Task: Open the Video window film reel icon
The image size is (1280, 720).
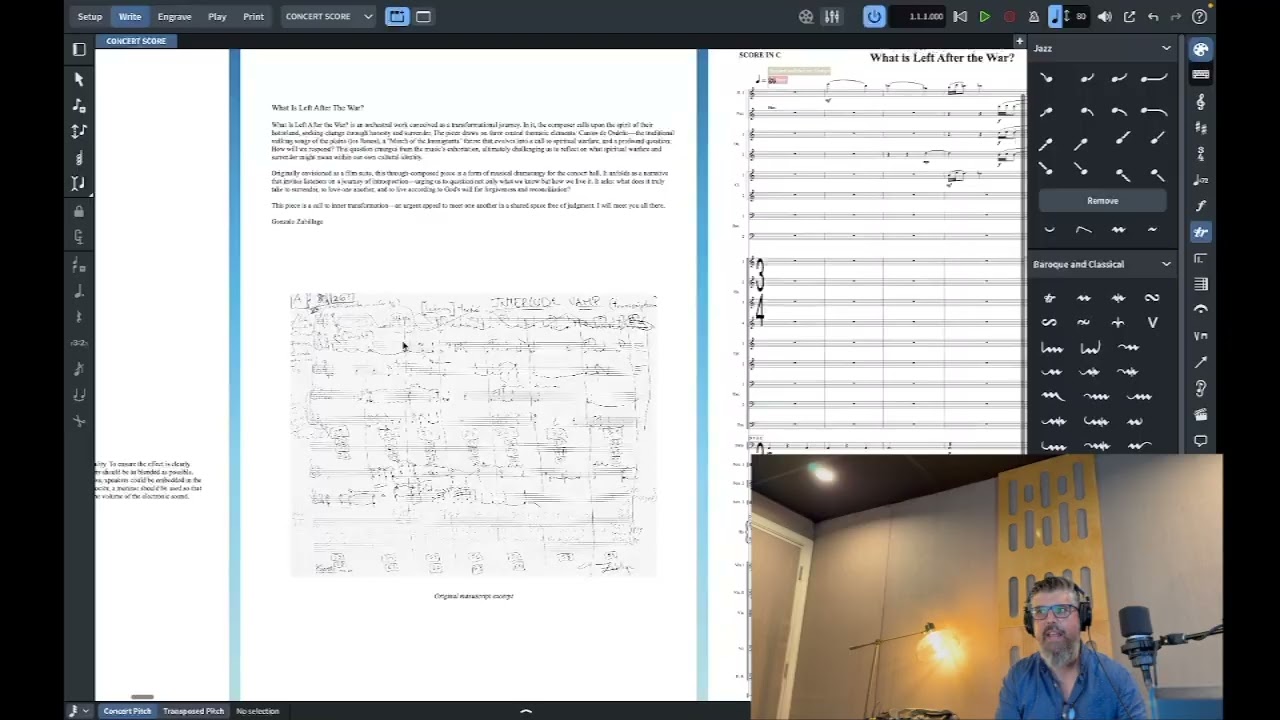Action: tap(806, 16)
